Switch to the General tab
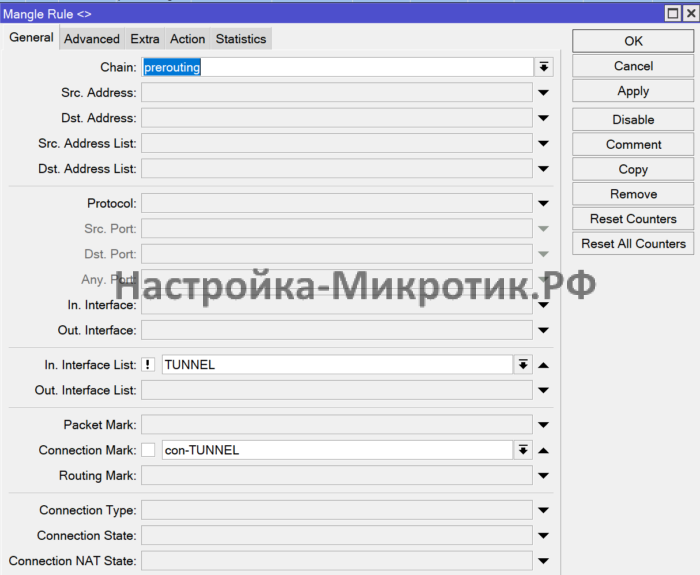700x575 pixels. pos(31,38)
